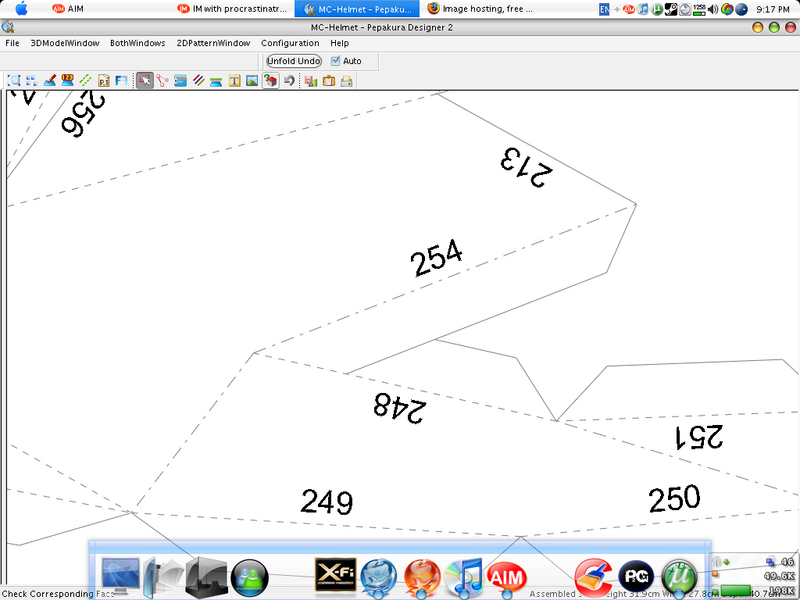
Task: Click face number 248 in the pattern
Action: click(x=400, y=408)
